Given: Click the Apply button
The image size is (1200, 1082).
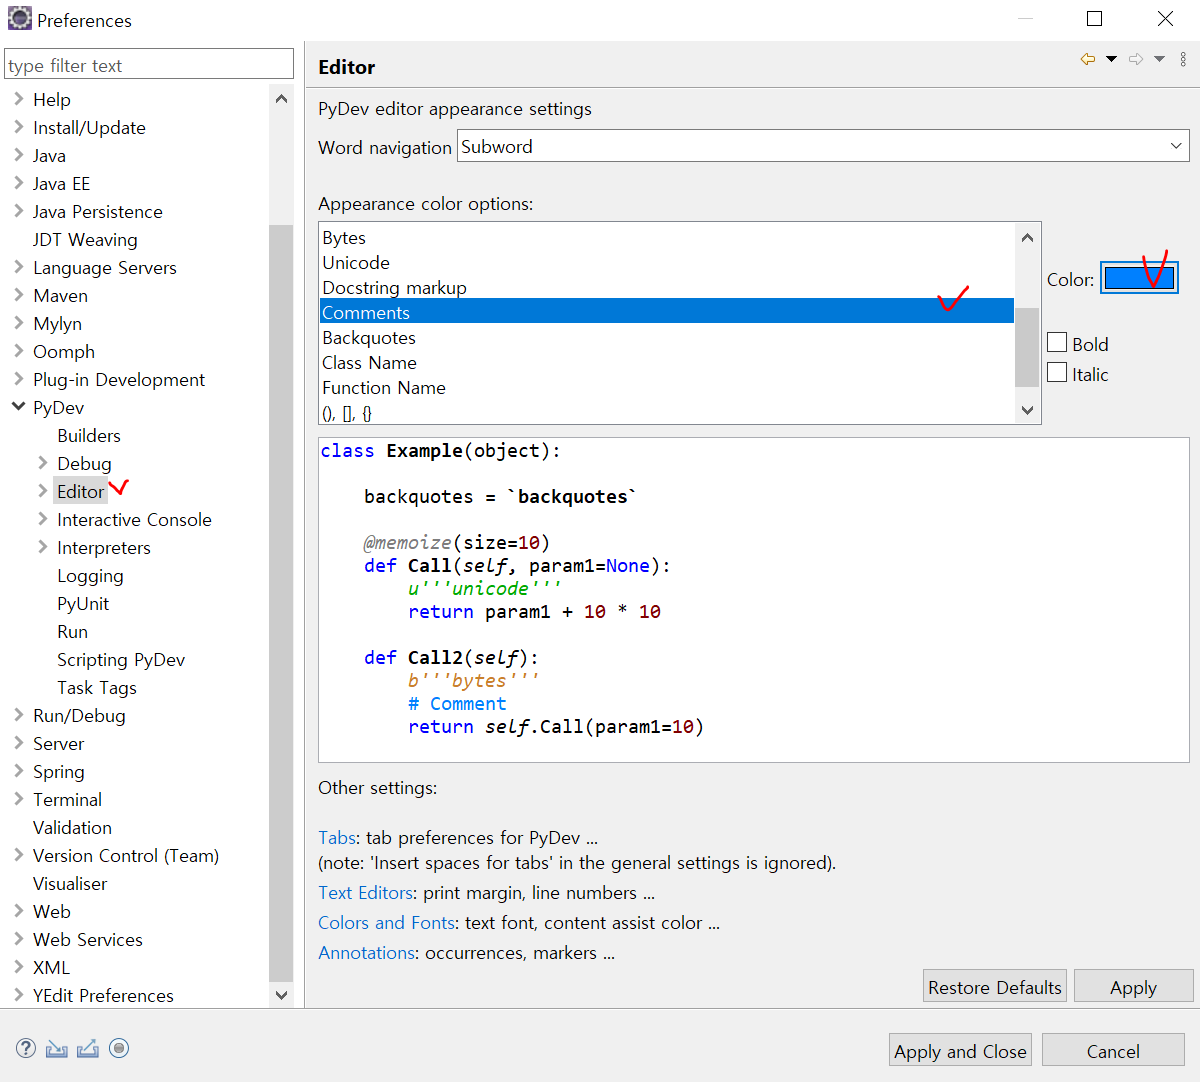Looking at the screenshot, I should tap(1133, 987).
